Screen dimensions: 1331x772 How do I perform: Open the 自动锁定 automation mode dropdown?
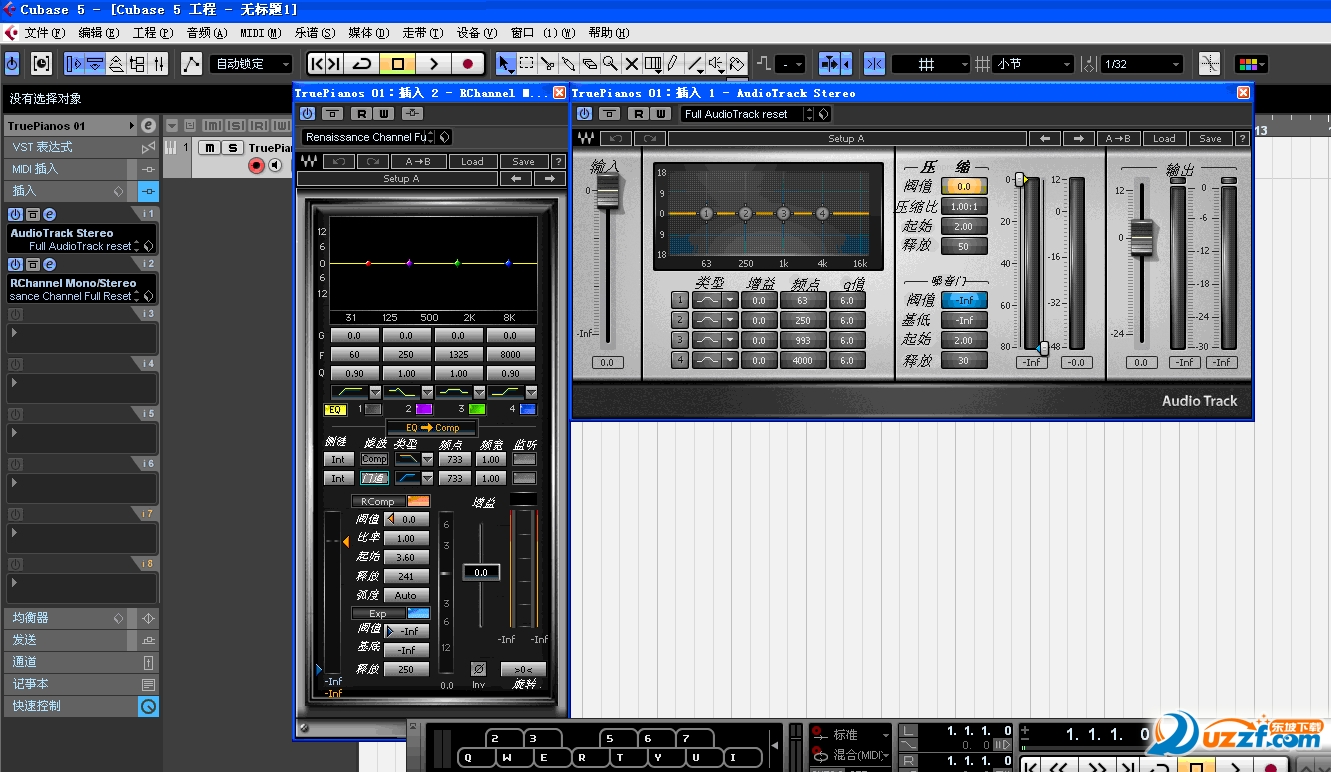pyautogui.click(x=251, y=64)
